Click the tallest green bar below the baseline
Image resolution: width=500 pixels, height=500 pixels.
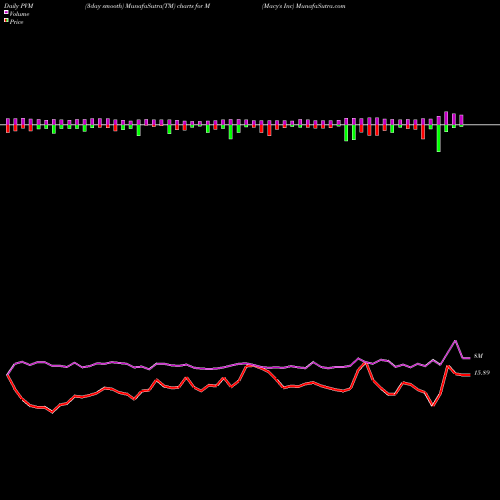coord(439,138)
